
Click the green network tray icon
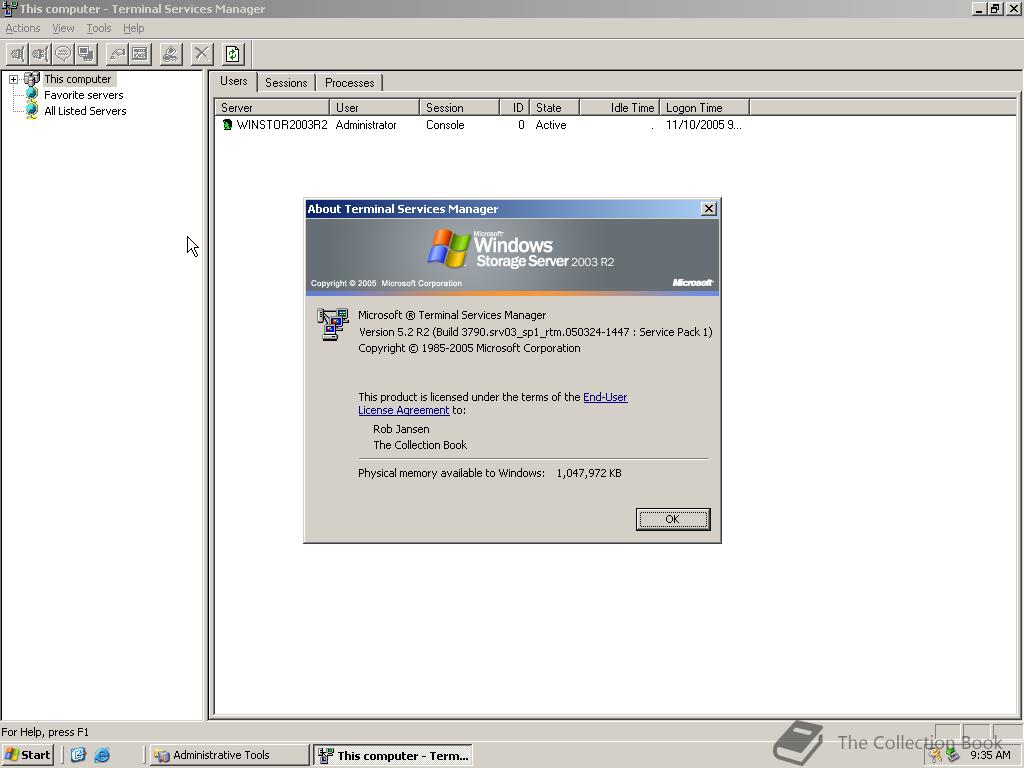click(x=952, y=755)
